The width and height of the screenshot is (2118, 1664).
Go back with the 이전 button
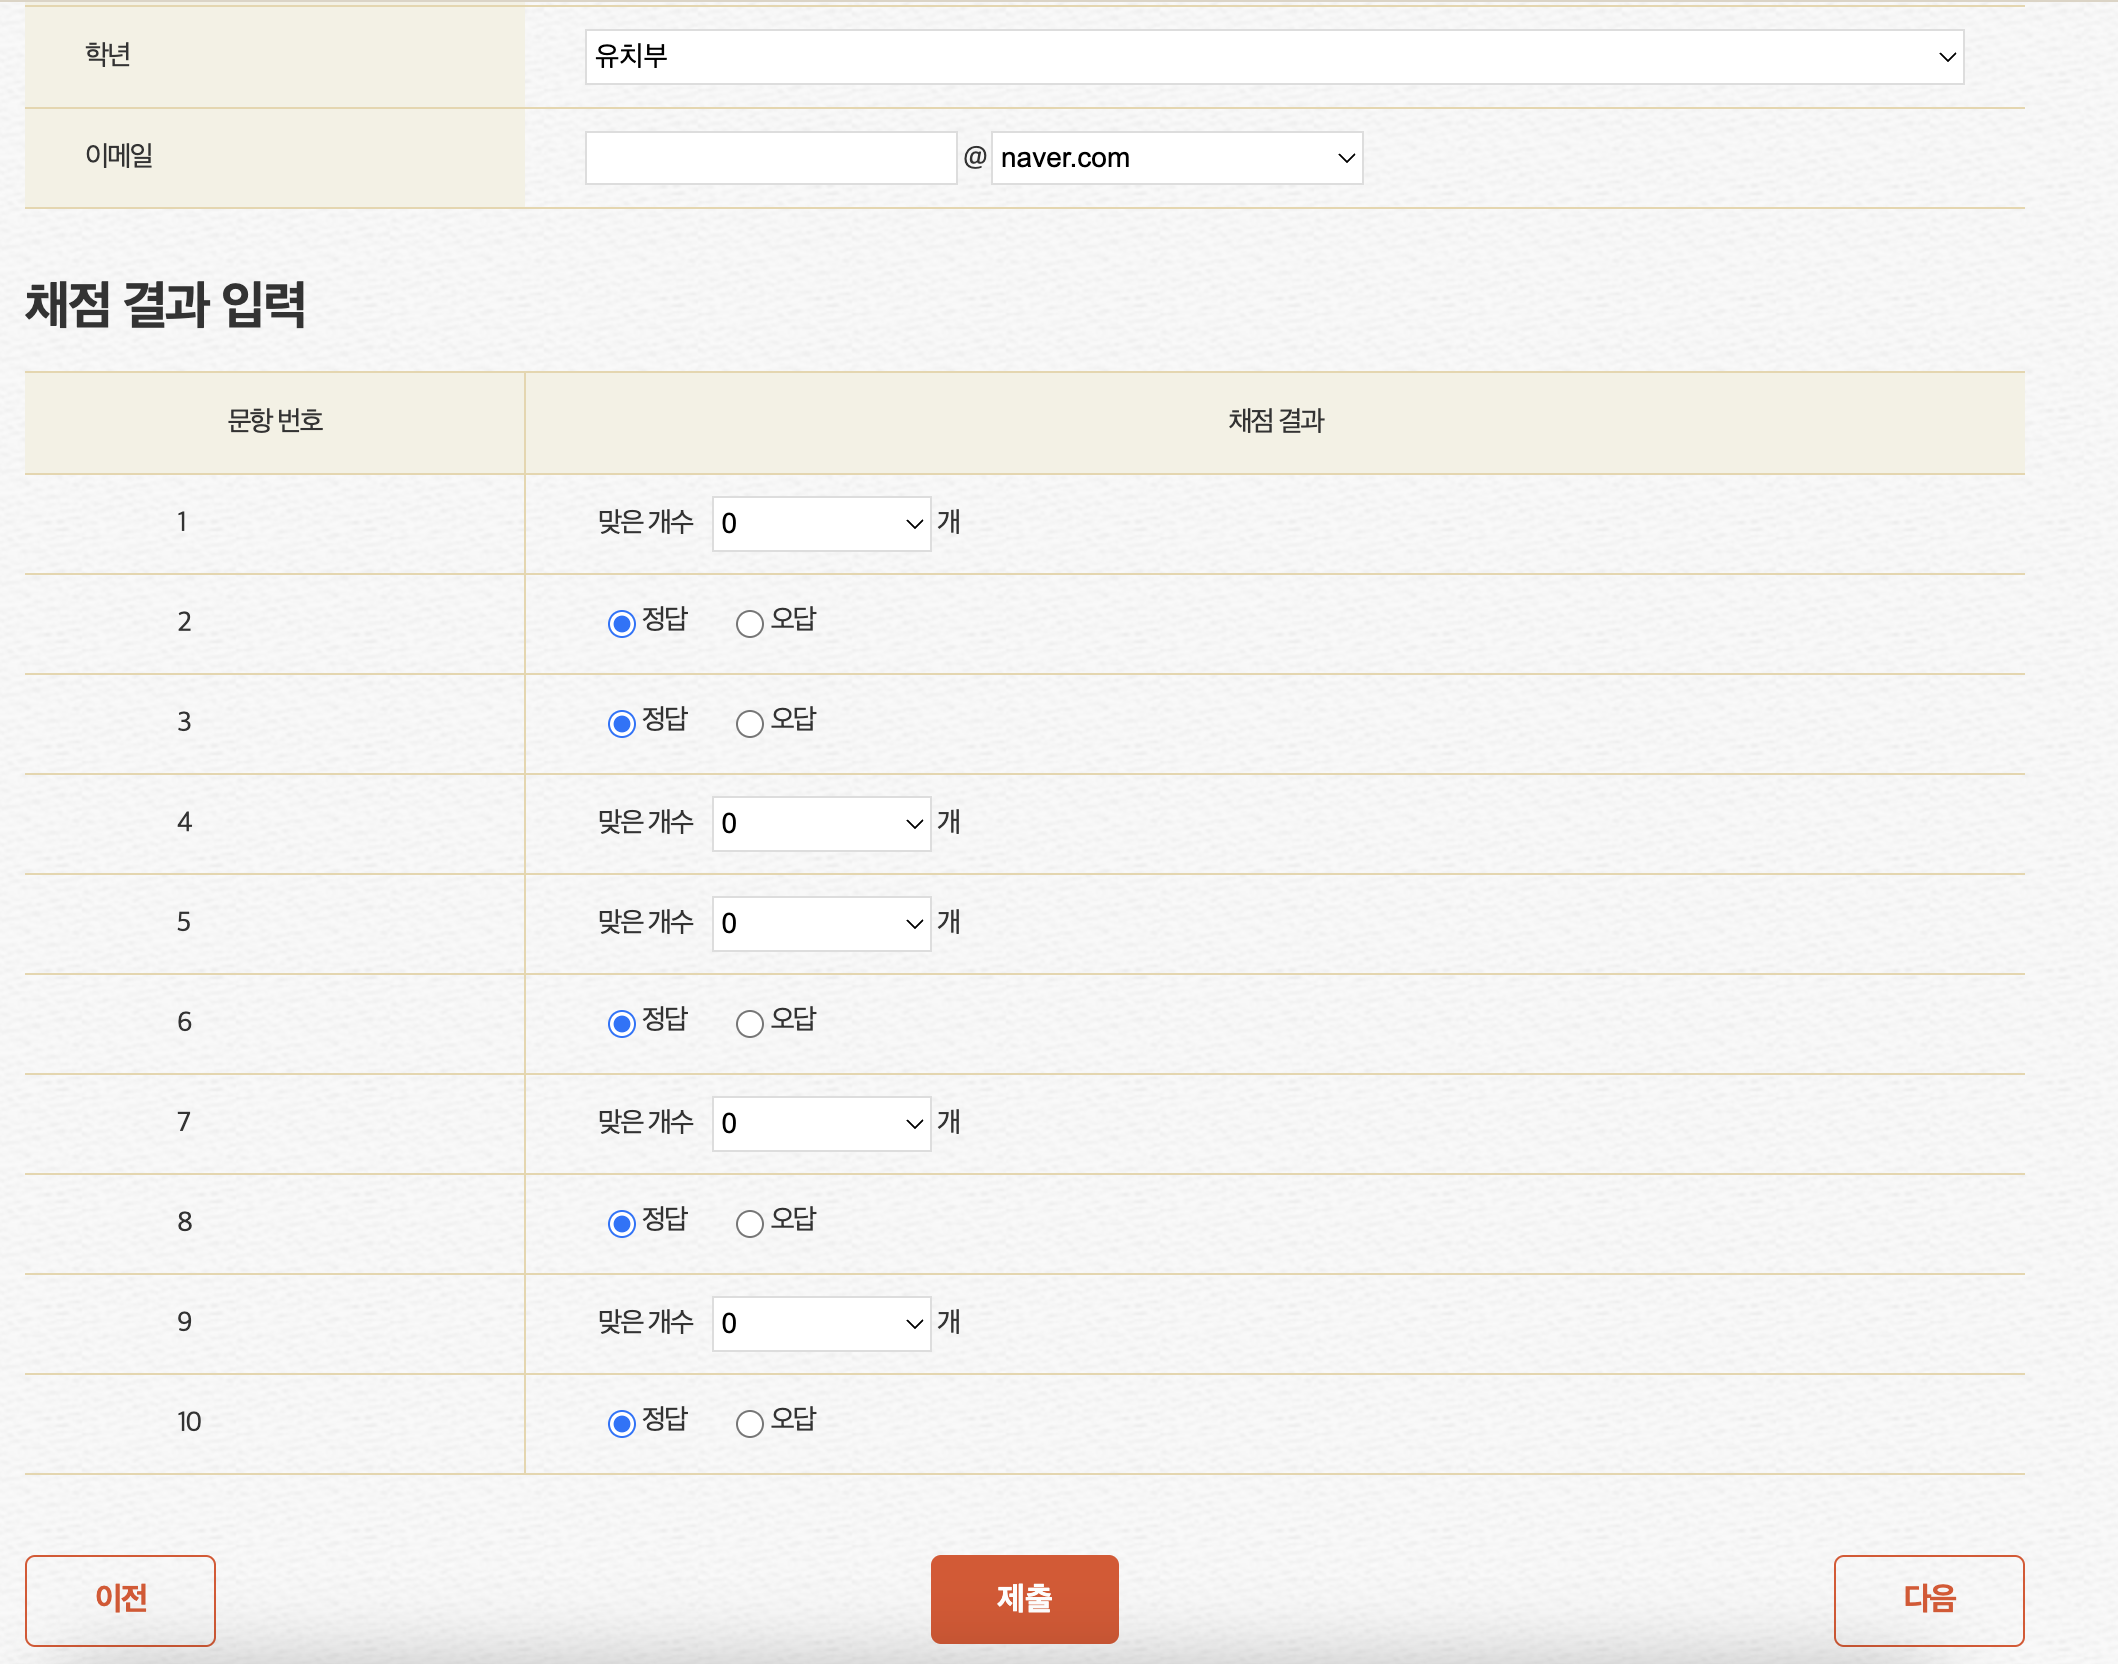coord(120,1599)
